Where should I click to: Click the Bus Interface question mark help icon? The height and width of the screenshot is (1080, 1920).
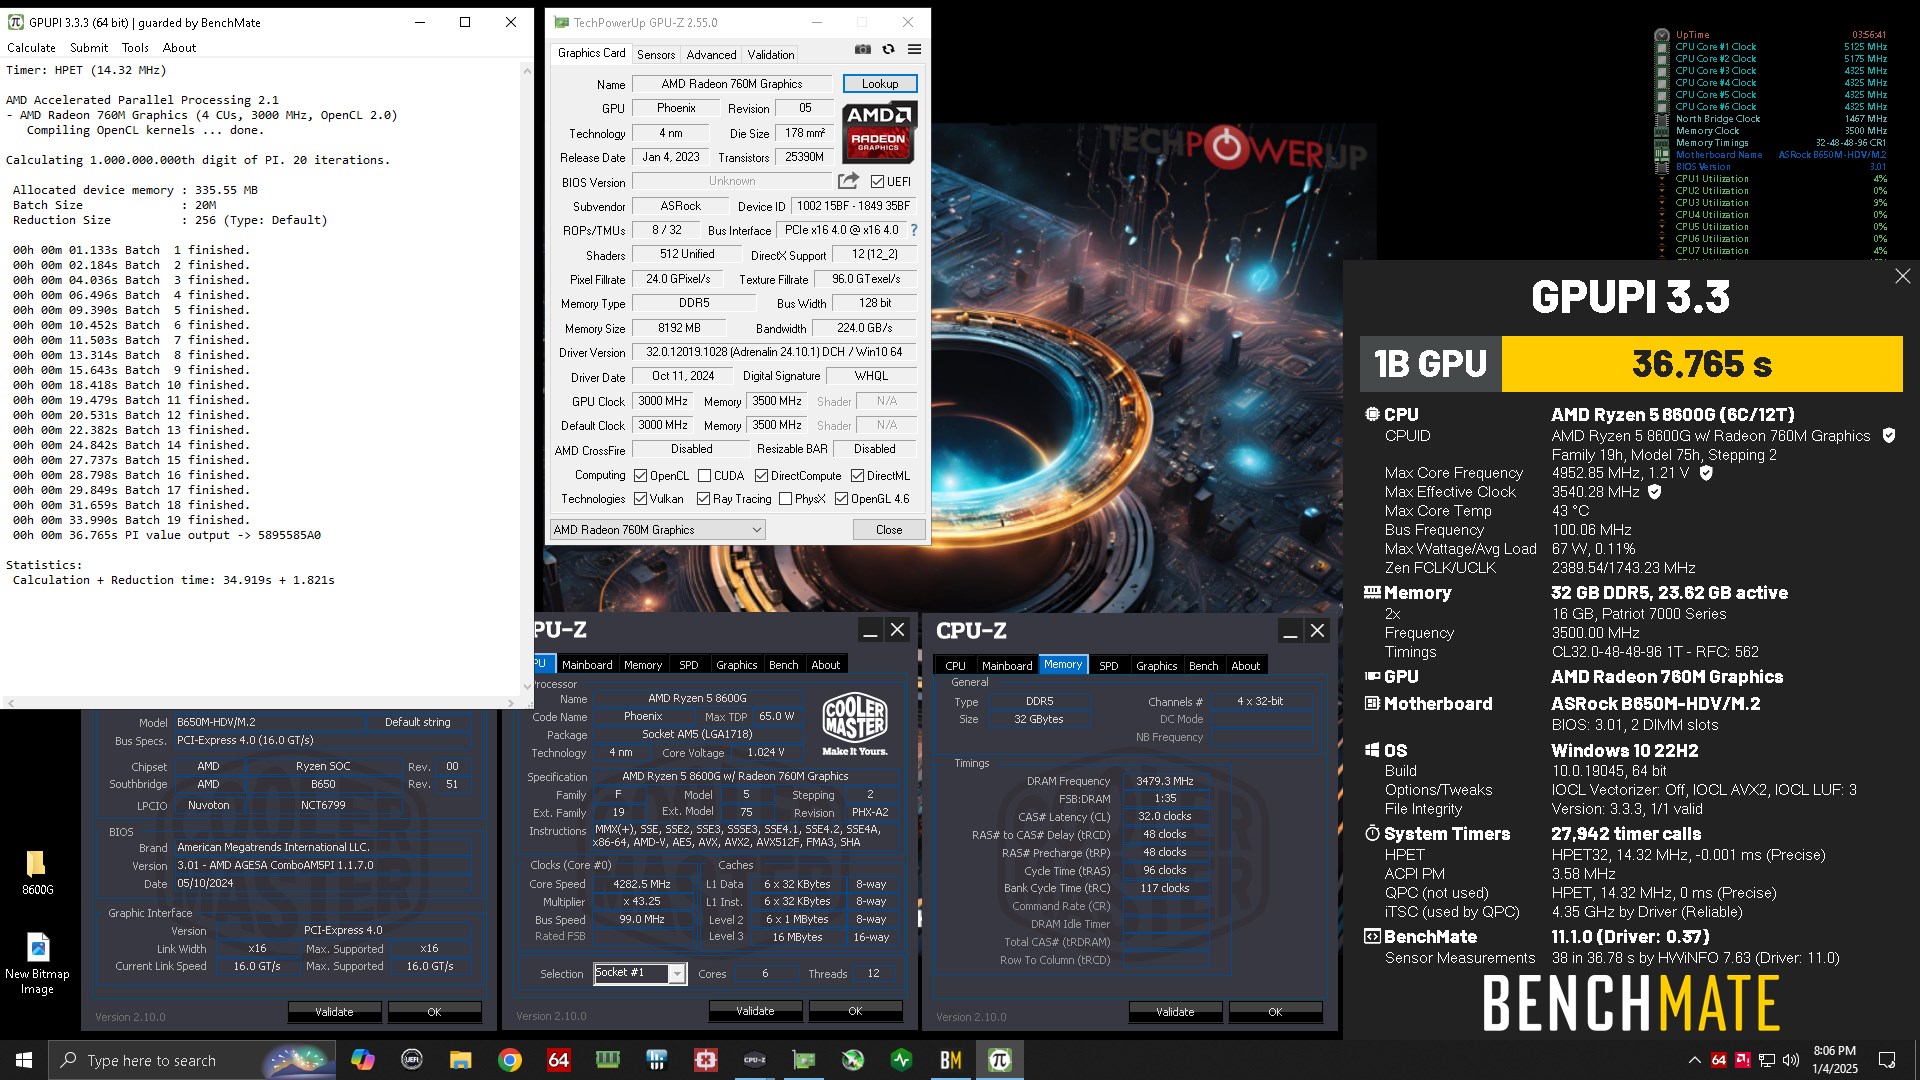[x=913, y=230]
